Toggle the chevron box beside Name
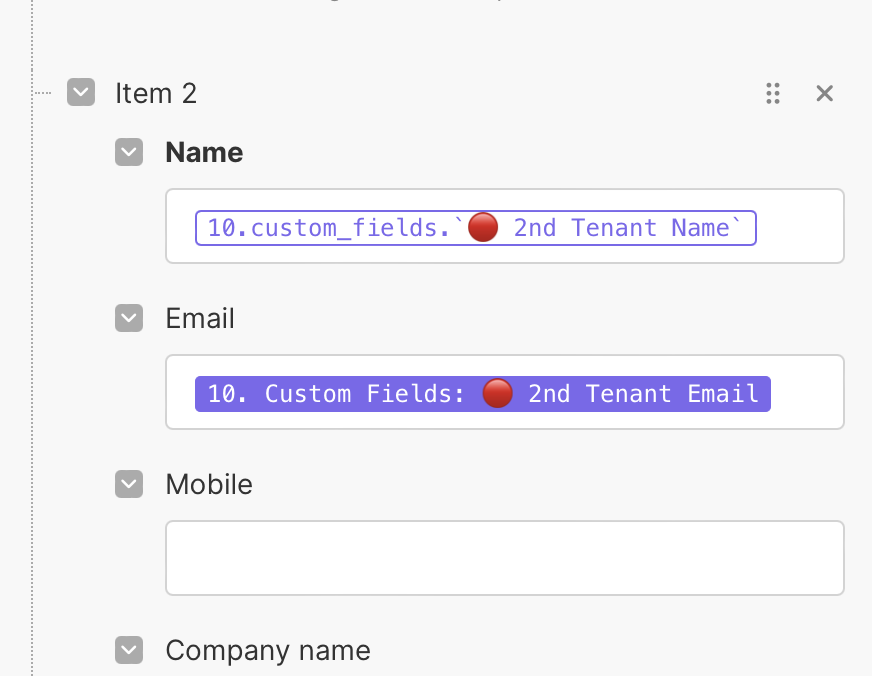 pos(129,152)
